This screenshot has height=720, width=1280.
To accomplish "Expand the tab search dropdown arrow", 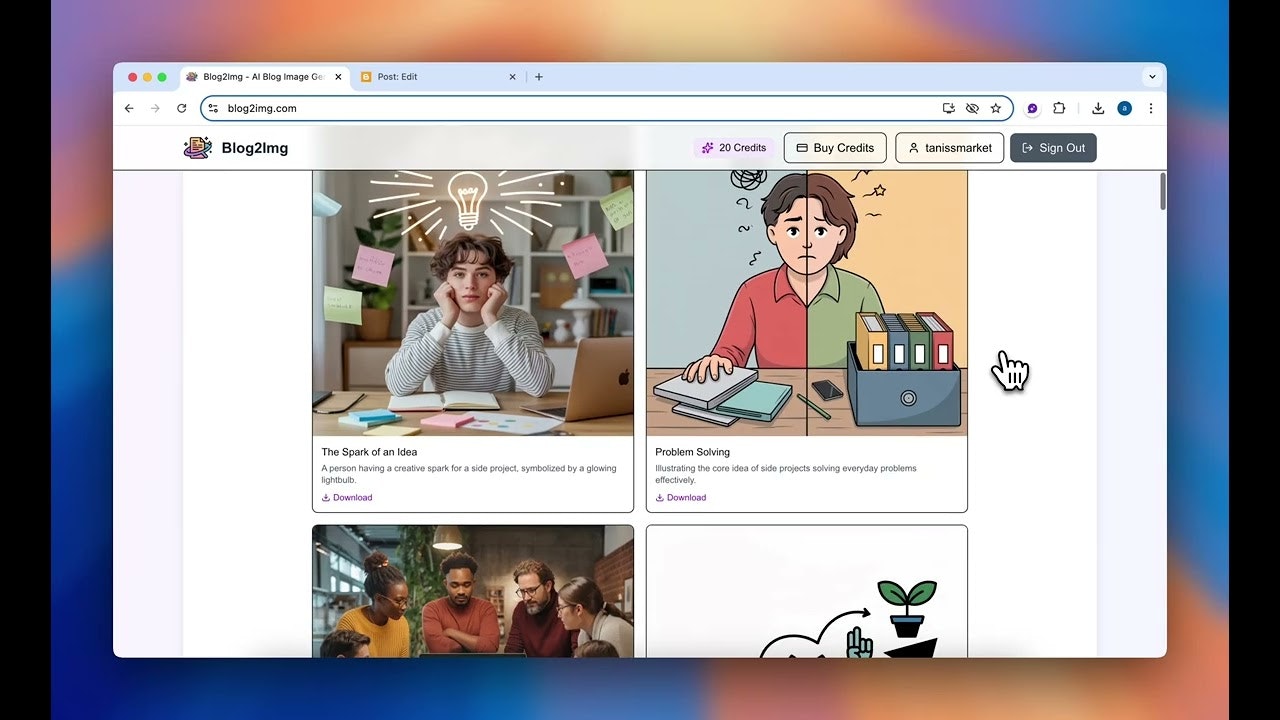I will pos(1152,77).
